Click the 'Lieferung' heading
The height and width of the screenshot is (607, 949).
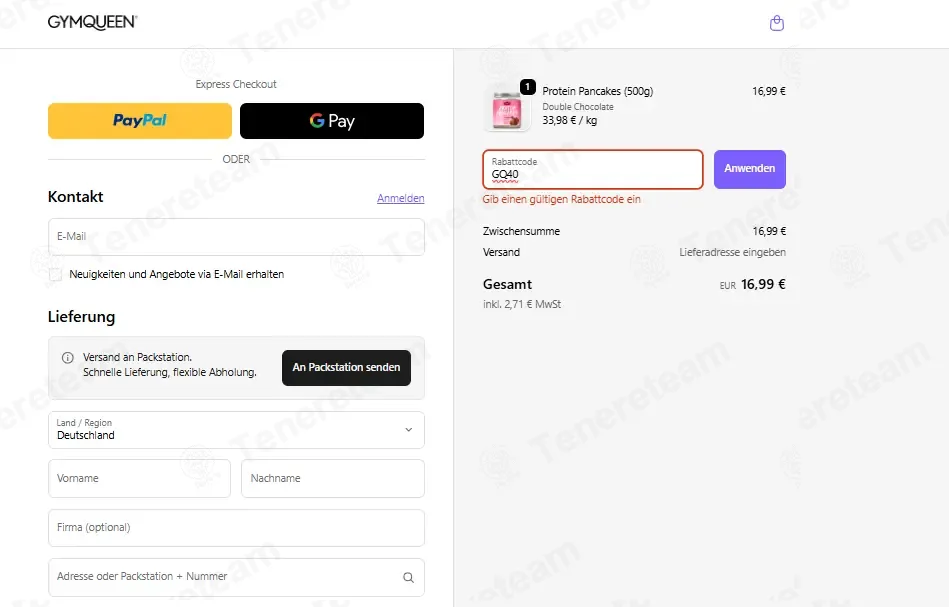click(x=82, y=317)
